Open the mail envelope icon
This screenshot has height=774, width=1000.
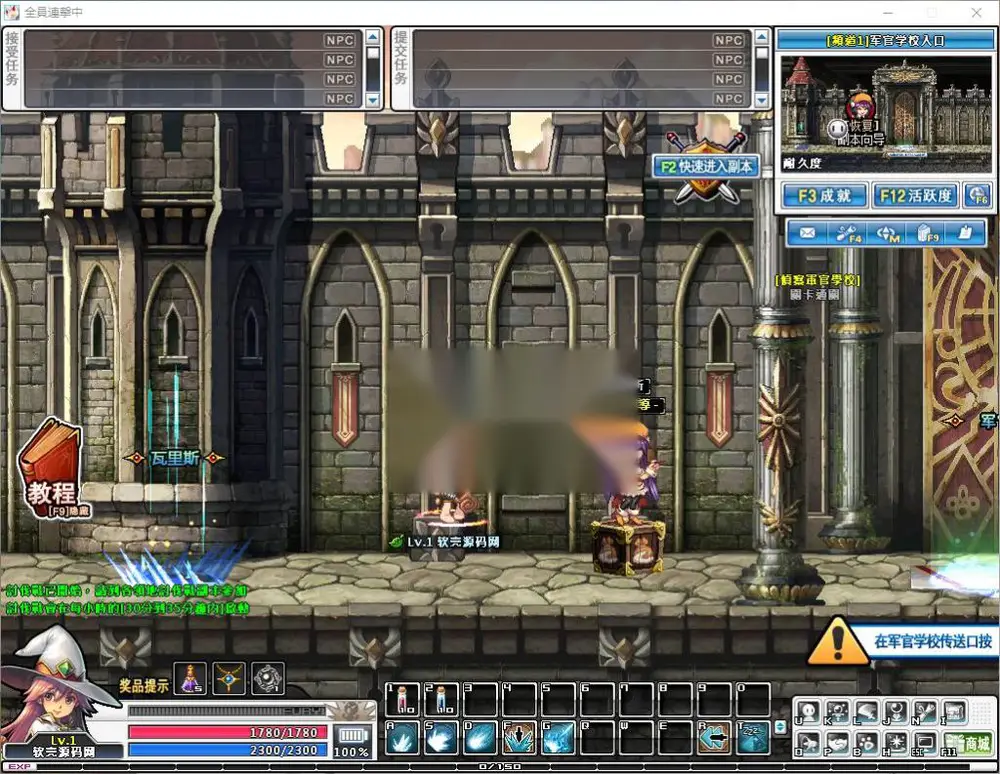point(807,233)
